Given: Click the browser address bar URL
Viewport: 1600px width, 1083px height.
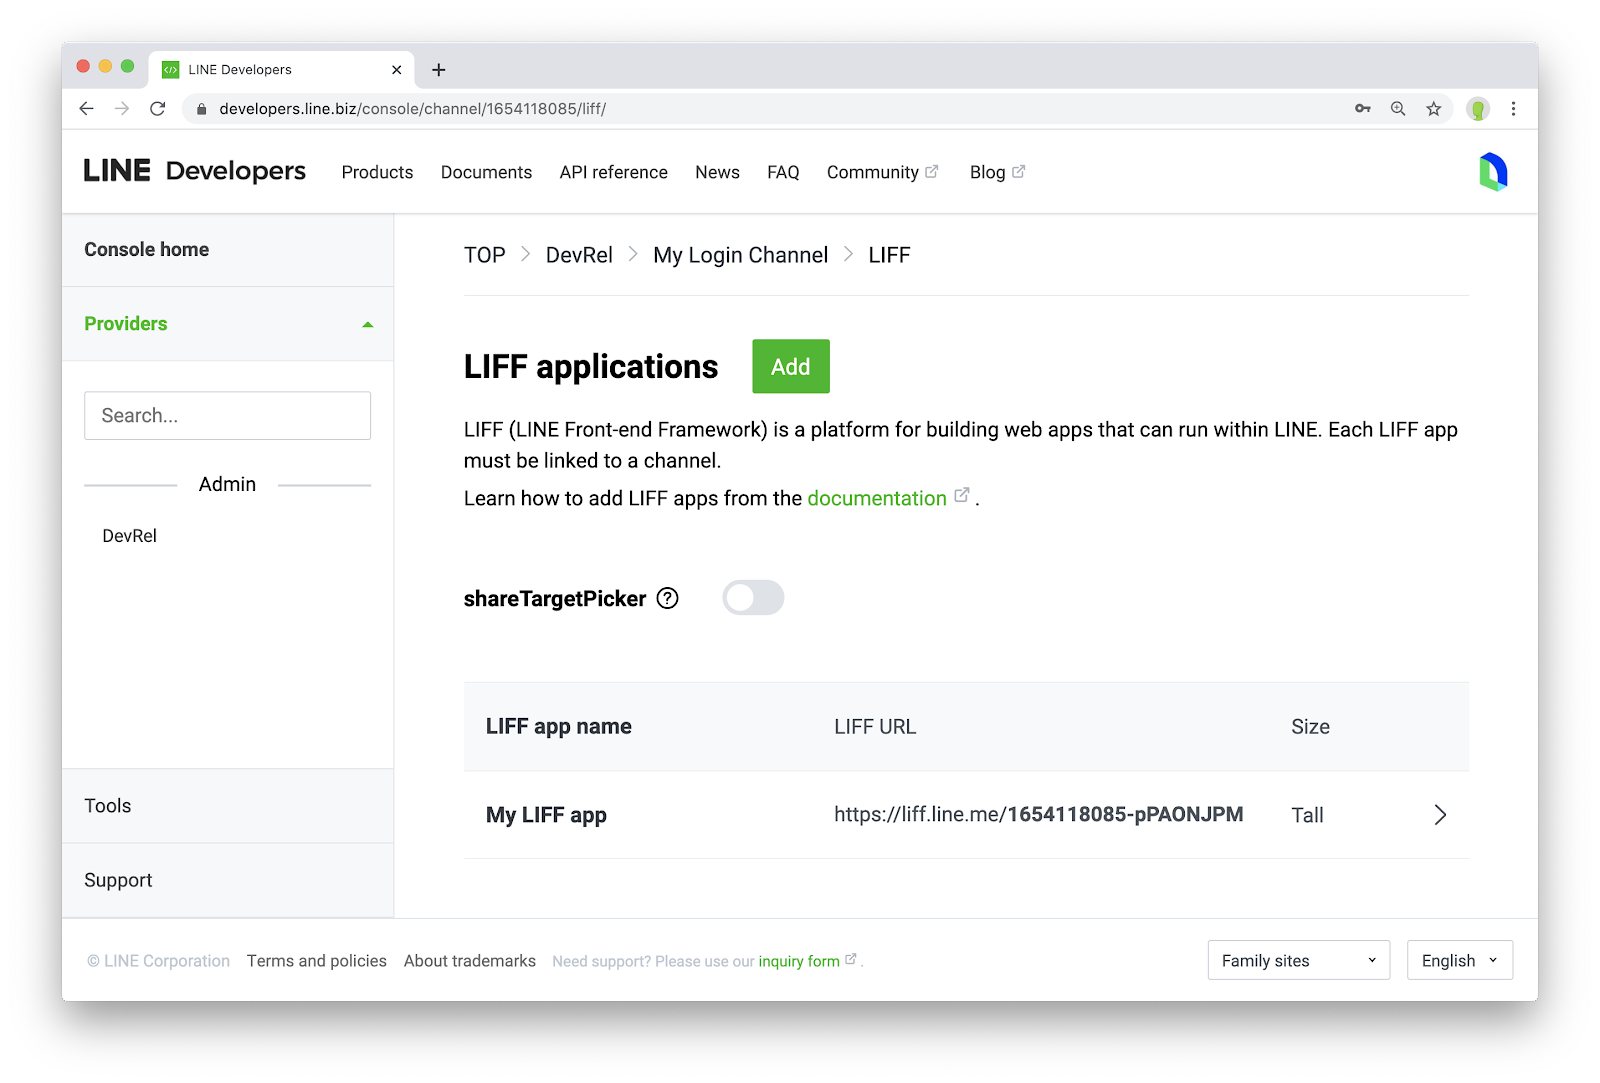Looking at the screenshot, I should coord(413,109).
